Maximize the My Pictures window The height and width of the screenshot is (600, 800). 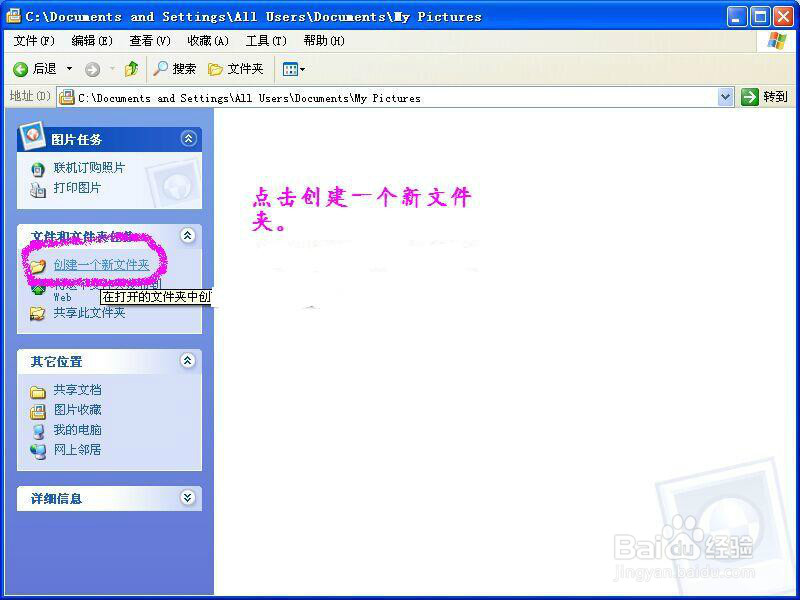pyautogui.click(x=760, y=17)
